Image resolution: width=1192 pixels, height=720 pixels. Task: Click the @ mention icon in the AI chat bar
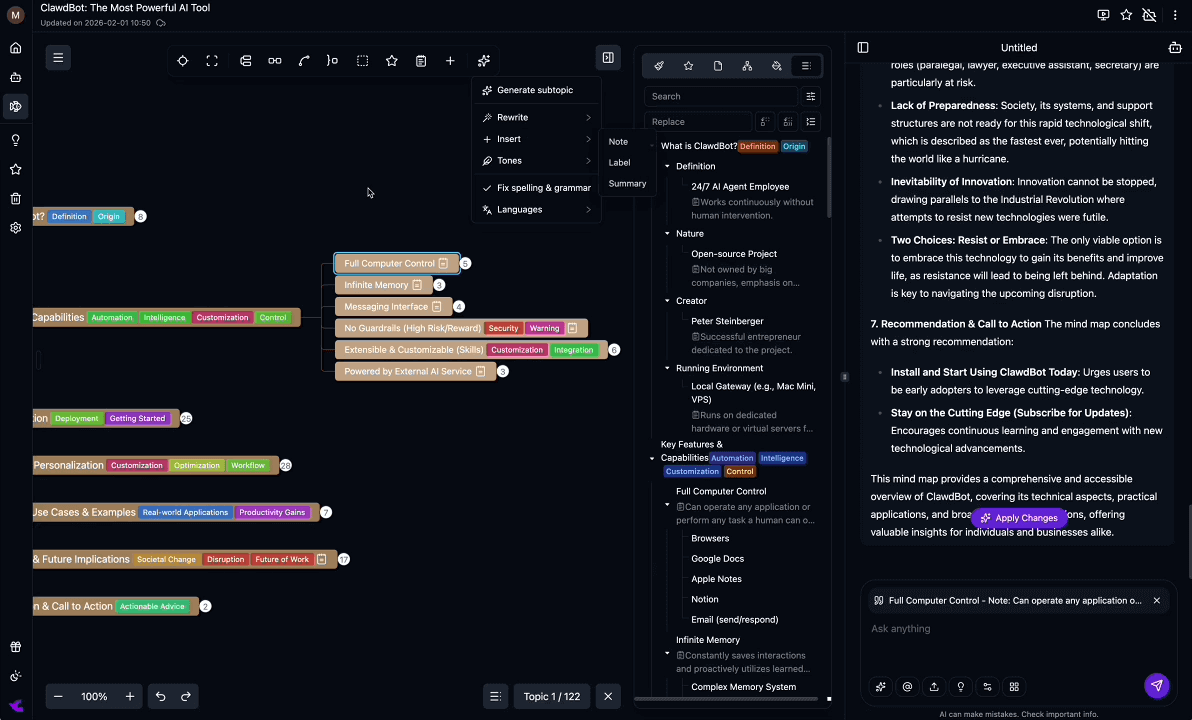[x=907, y=686]
